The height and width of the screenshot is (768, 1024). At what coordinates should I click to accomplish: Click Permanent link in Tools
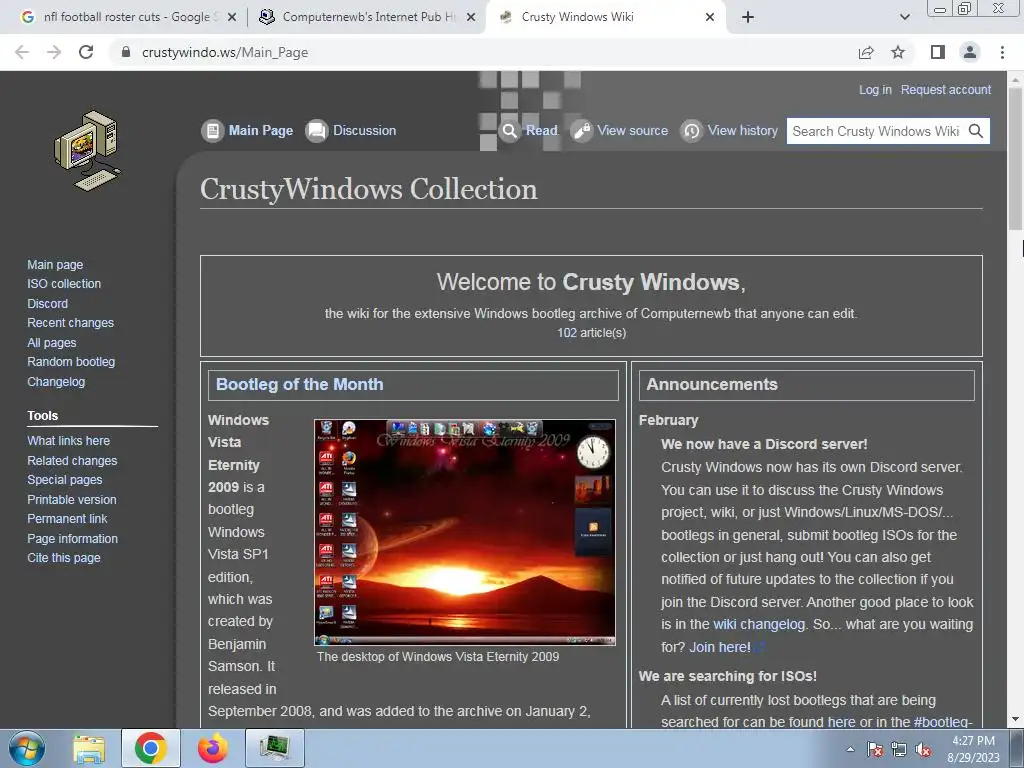[67, 519]
